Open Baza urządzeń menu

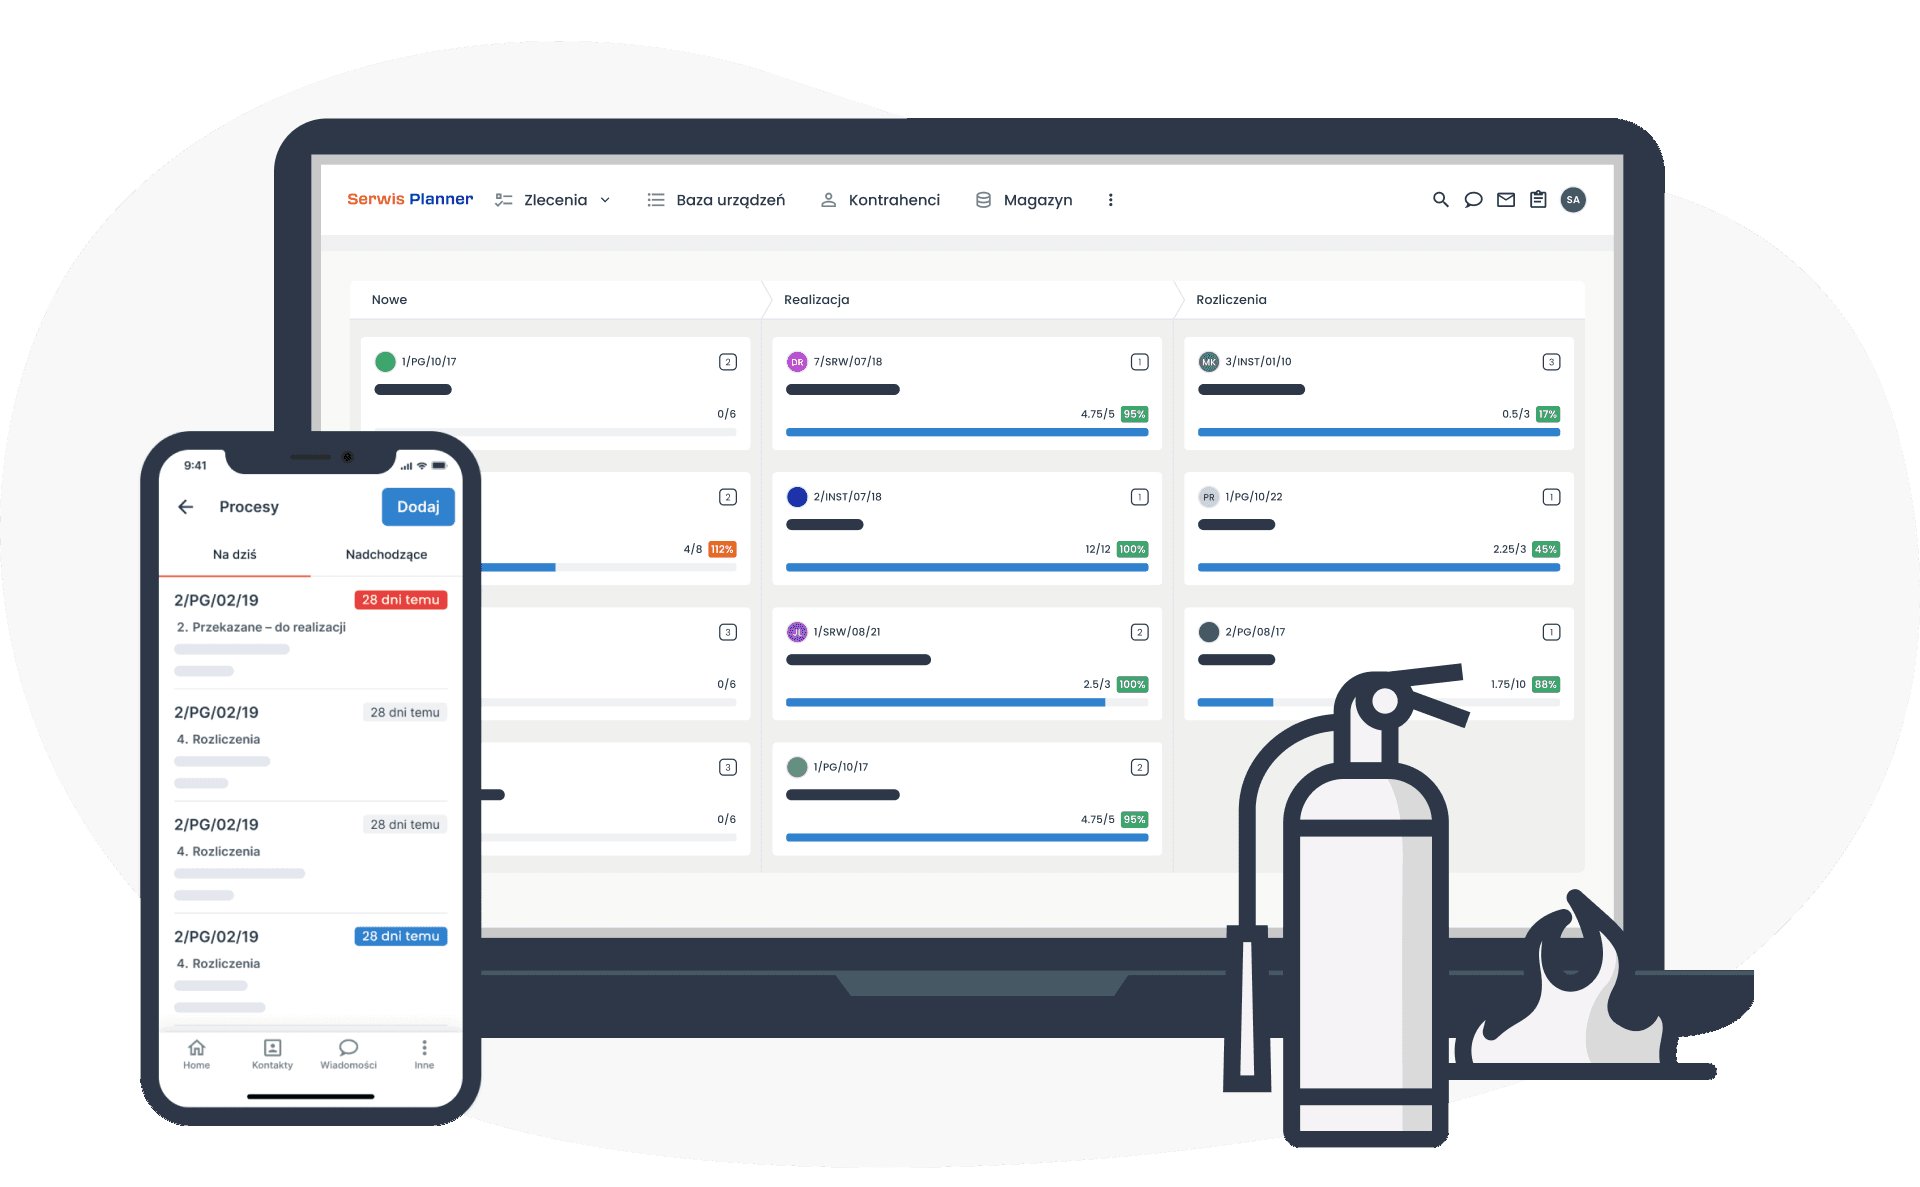(716, 200)
